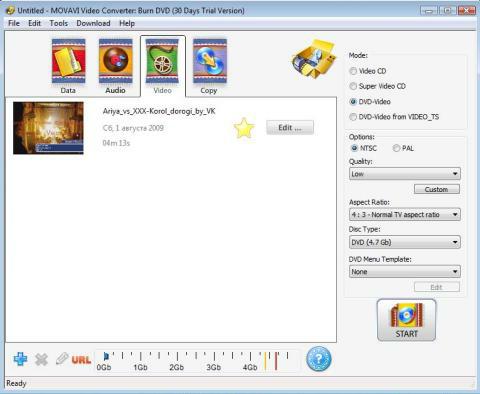Click the pencil rename icon
Viewport: 480px width, 394px height.
62,359
